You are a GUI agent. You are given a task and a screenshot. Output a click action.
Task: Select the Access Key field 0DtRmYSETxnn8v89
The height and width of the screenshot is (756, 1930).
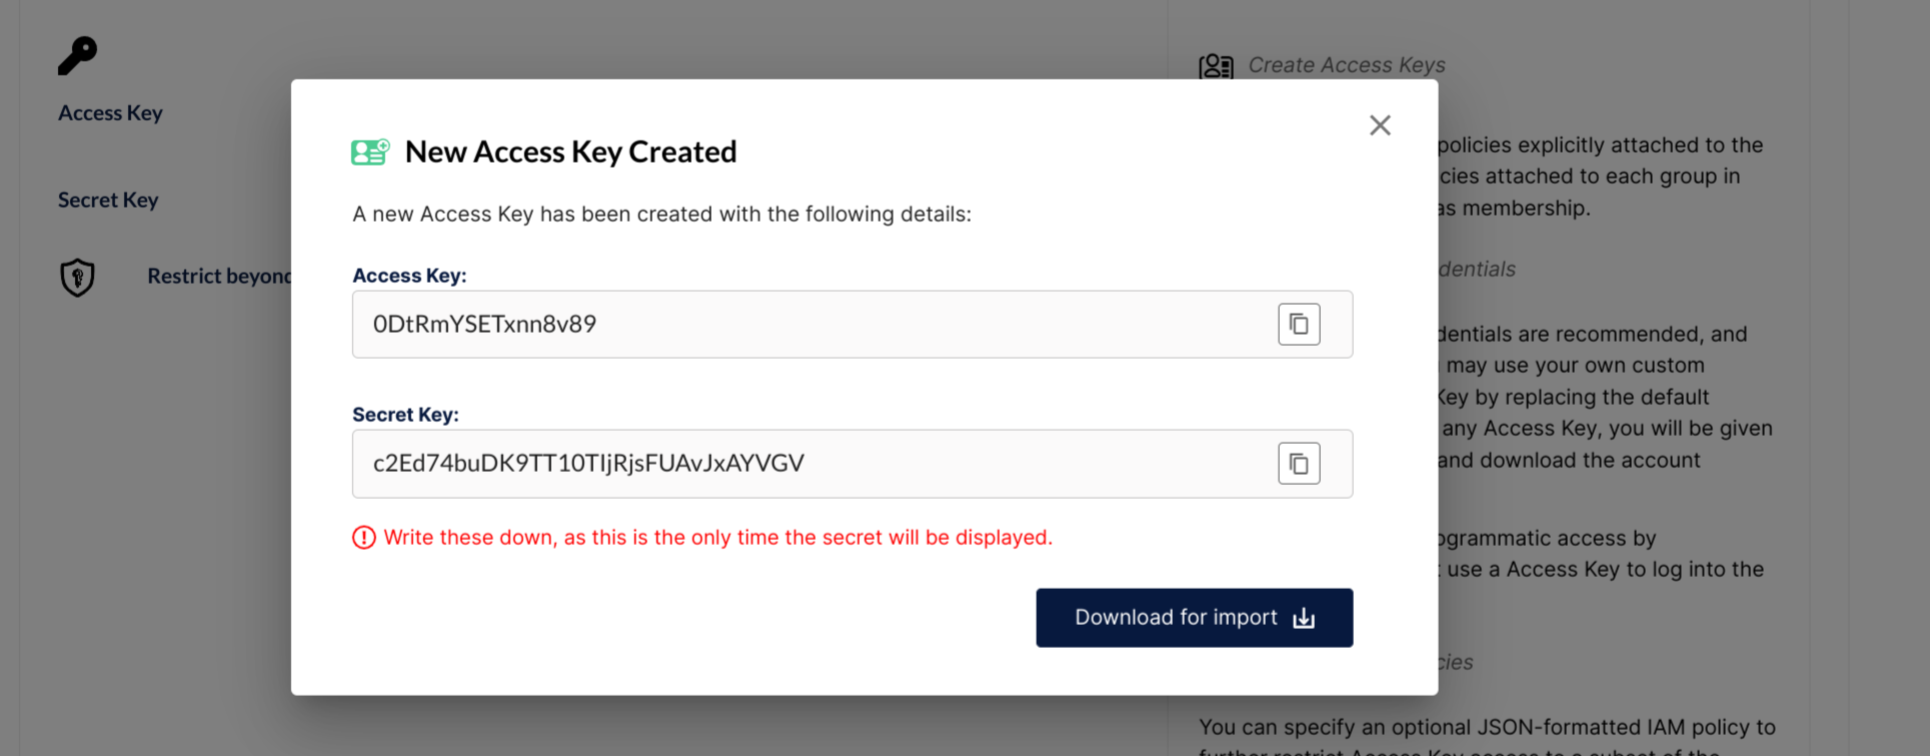852,324
